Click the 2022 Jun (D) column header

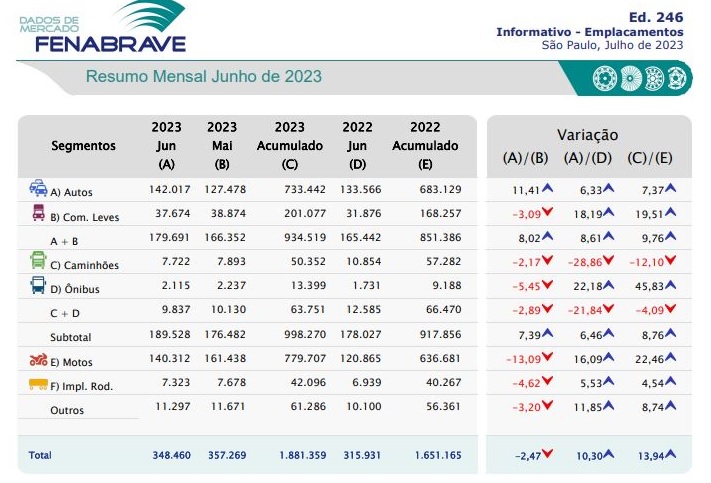point(357,145)
